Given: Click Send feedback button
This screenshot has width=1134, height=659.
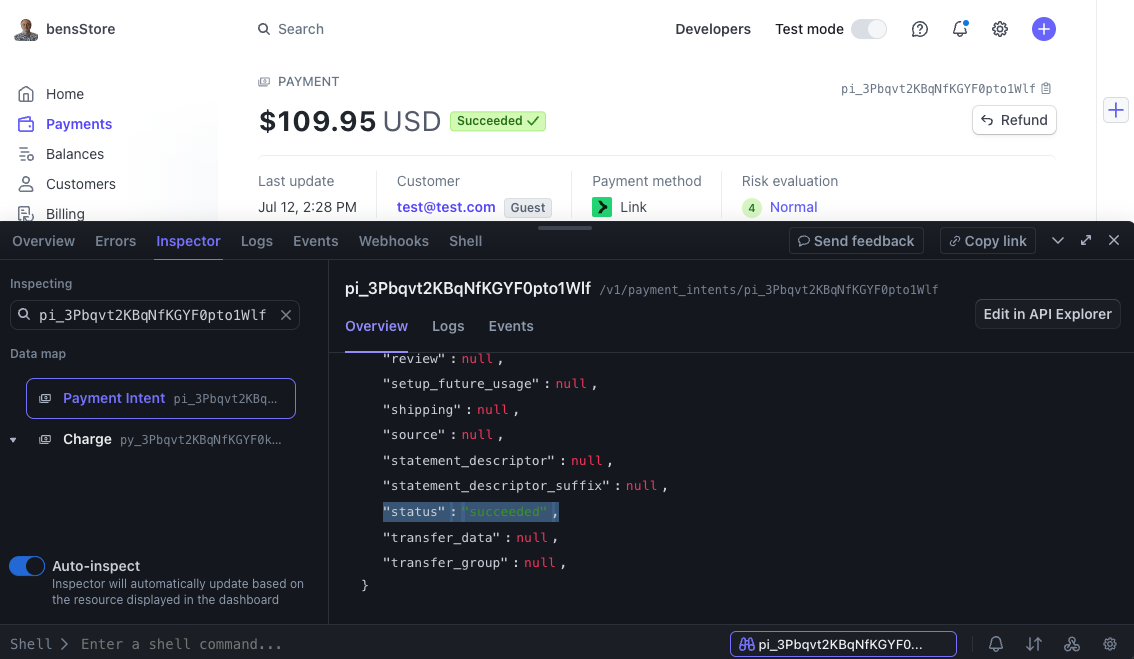Looking at the screenshot, I should [x=856, y=241].
